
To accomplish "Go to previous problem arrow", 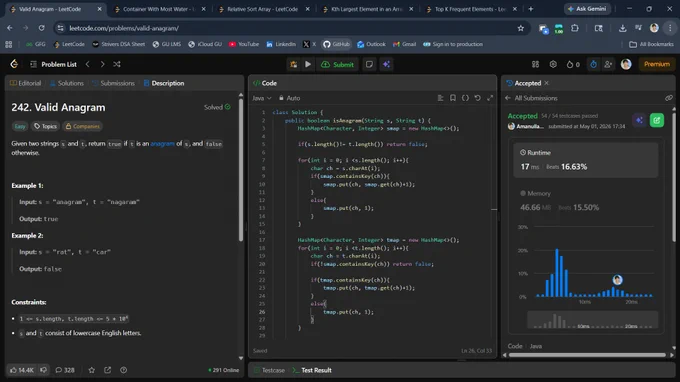I will point(88,64).
